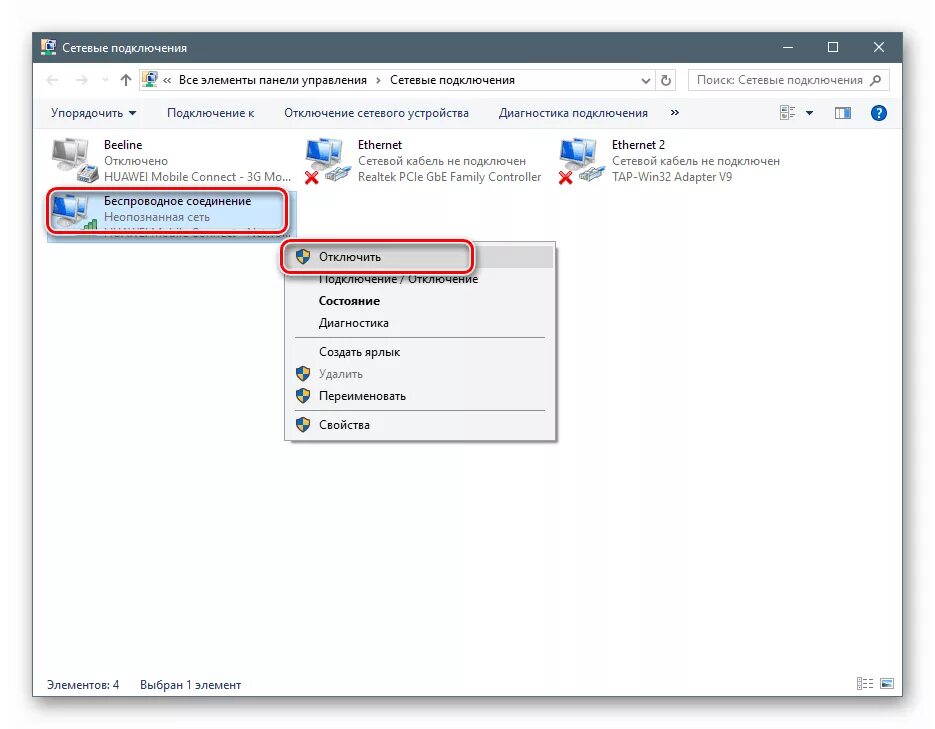
Task: Change view layout icon
Action: pyautogui.click(x=788, y=113)
